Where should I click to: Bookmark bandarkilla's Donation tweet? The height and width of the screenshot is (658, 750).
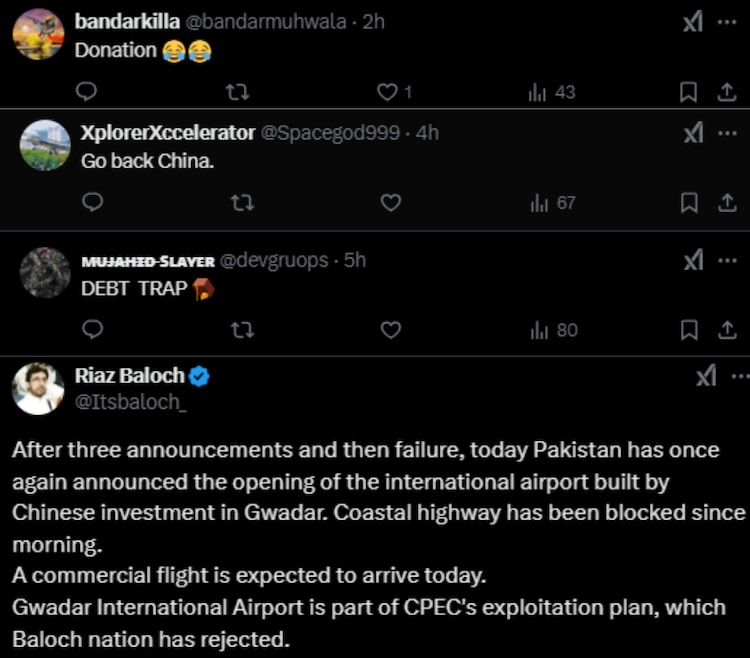click(688, 92)
